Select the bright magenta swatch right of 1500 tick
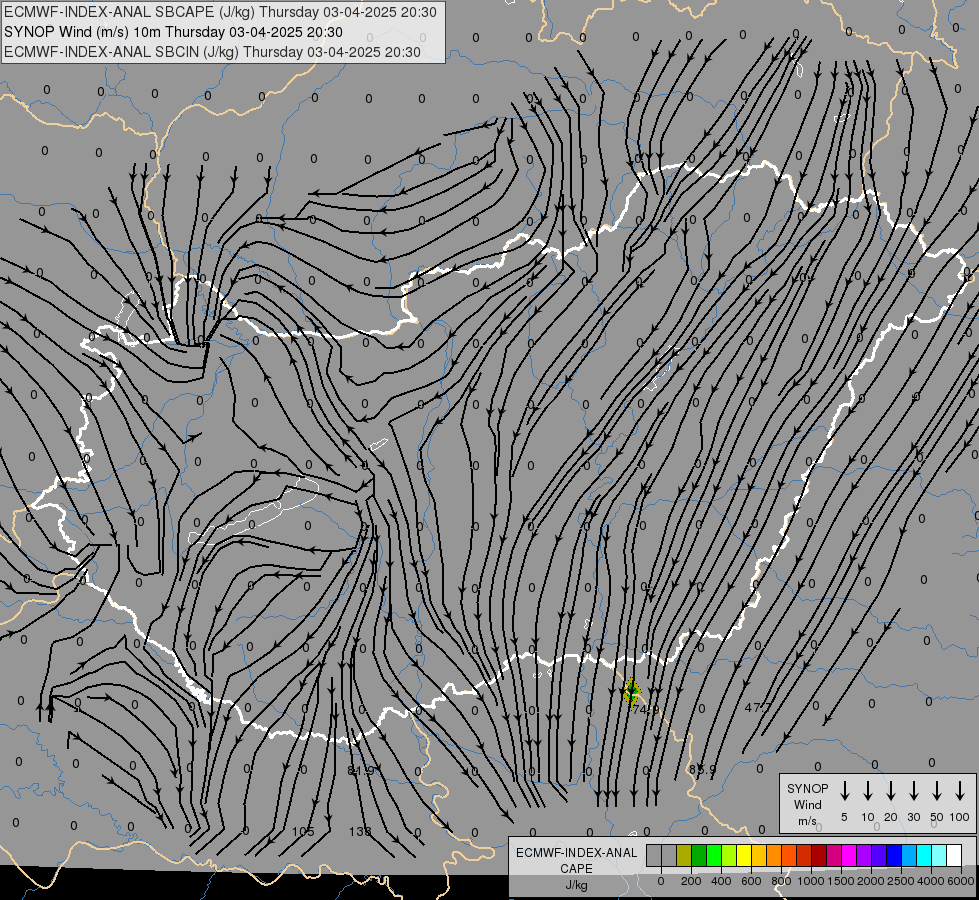This screenshot has width=979, height=900. tap(849, 855)
